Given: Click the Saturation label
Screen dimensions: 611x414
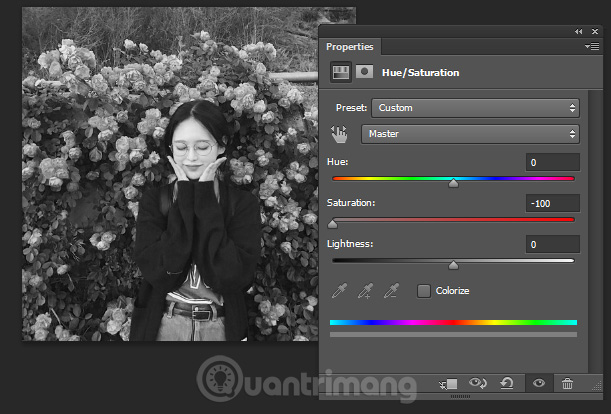Looking at the screenshot, I should point(351,203).
